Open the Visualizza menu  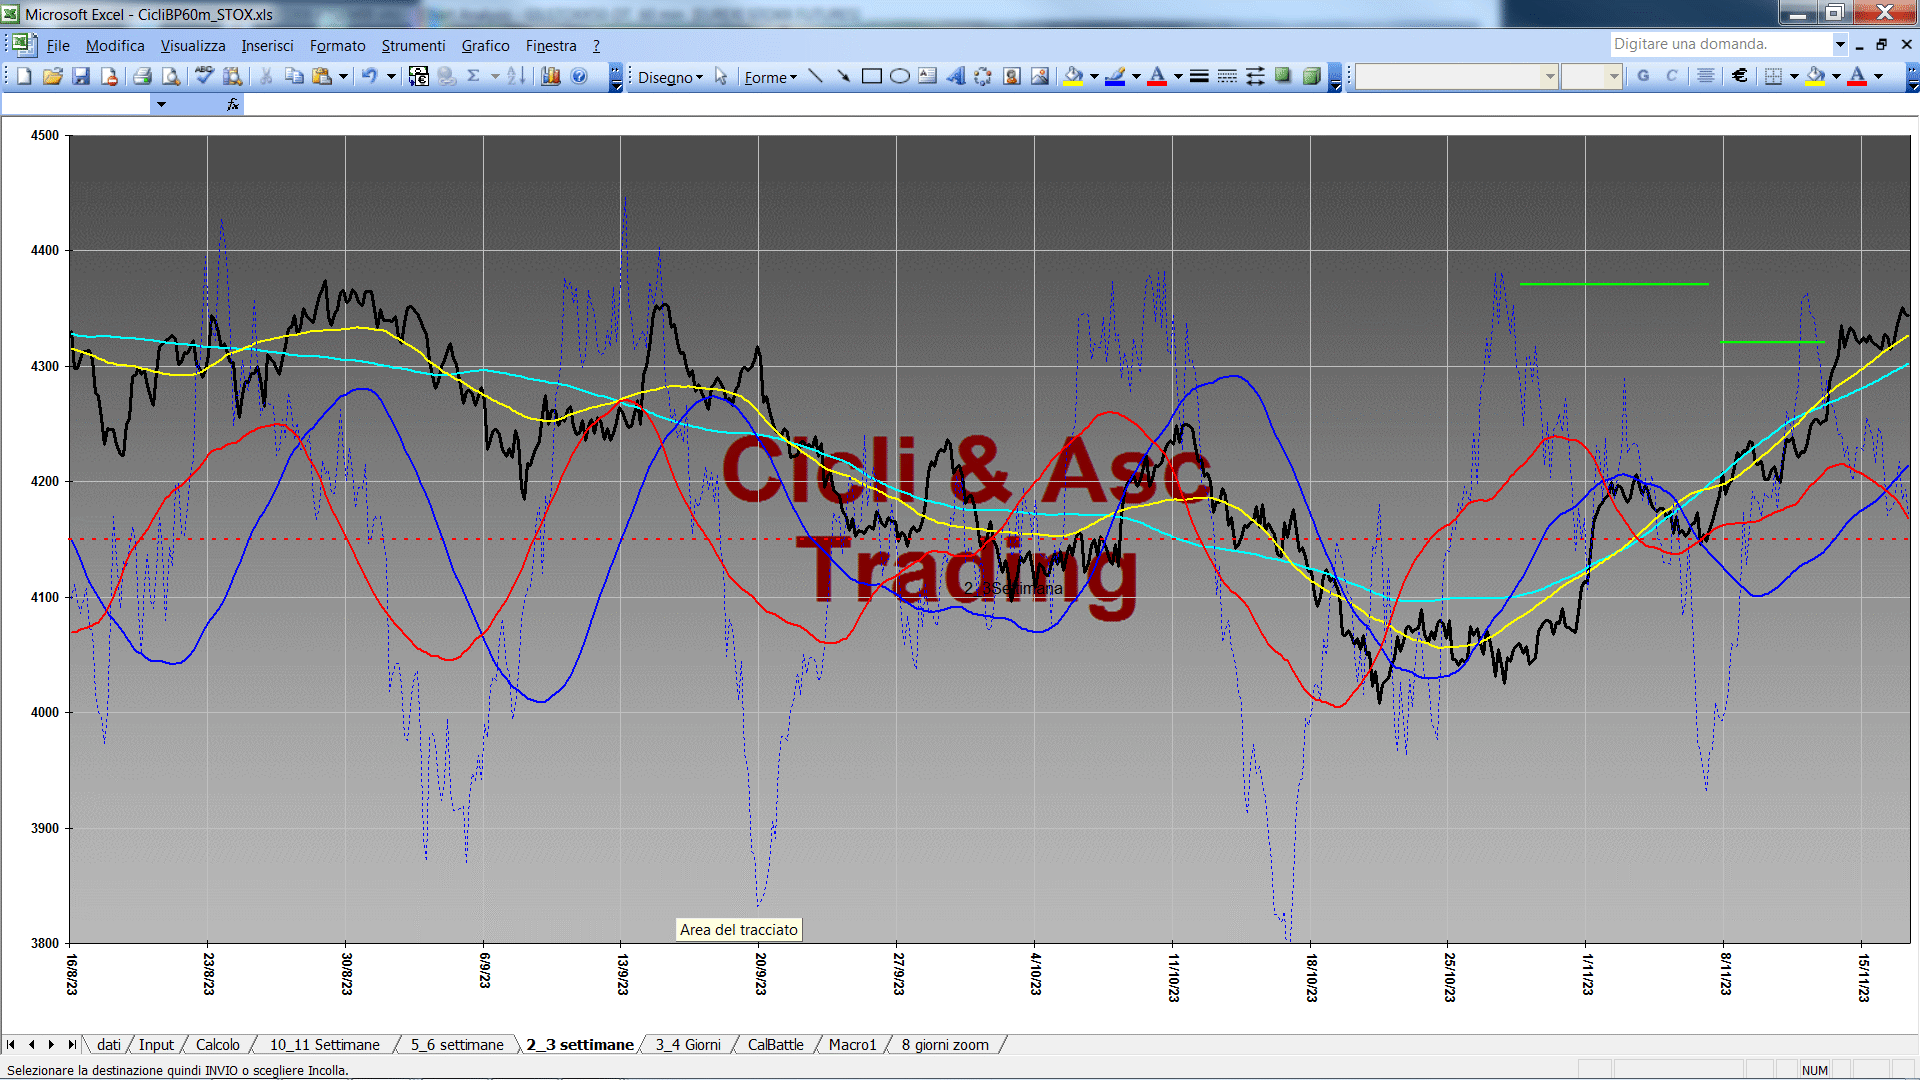pos(193,46)
